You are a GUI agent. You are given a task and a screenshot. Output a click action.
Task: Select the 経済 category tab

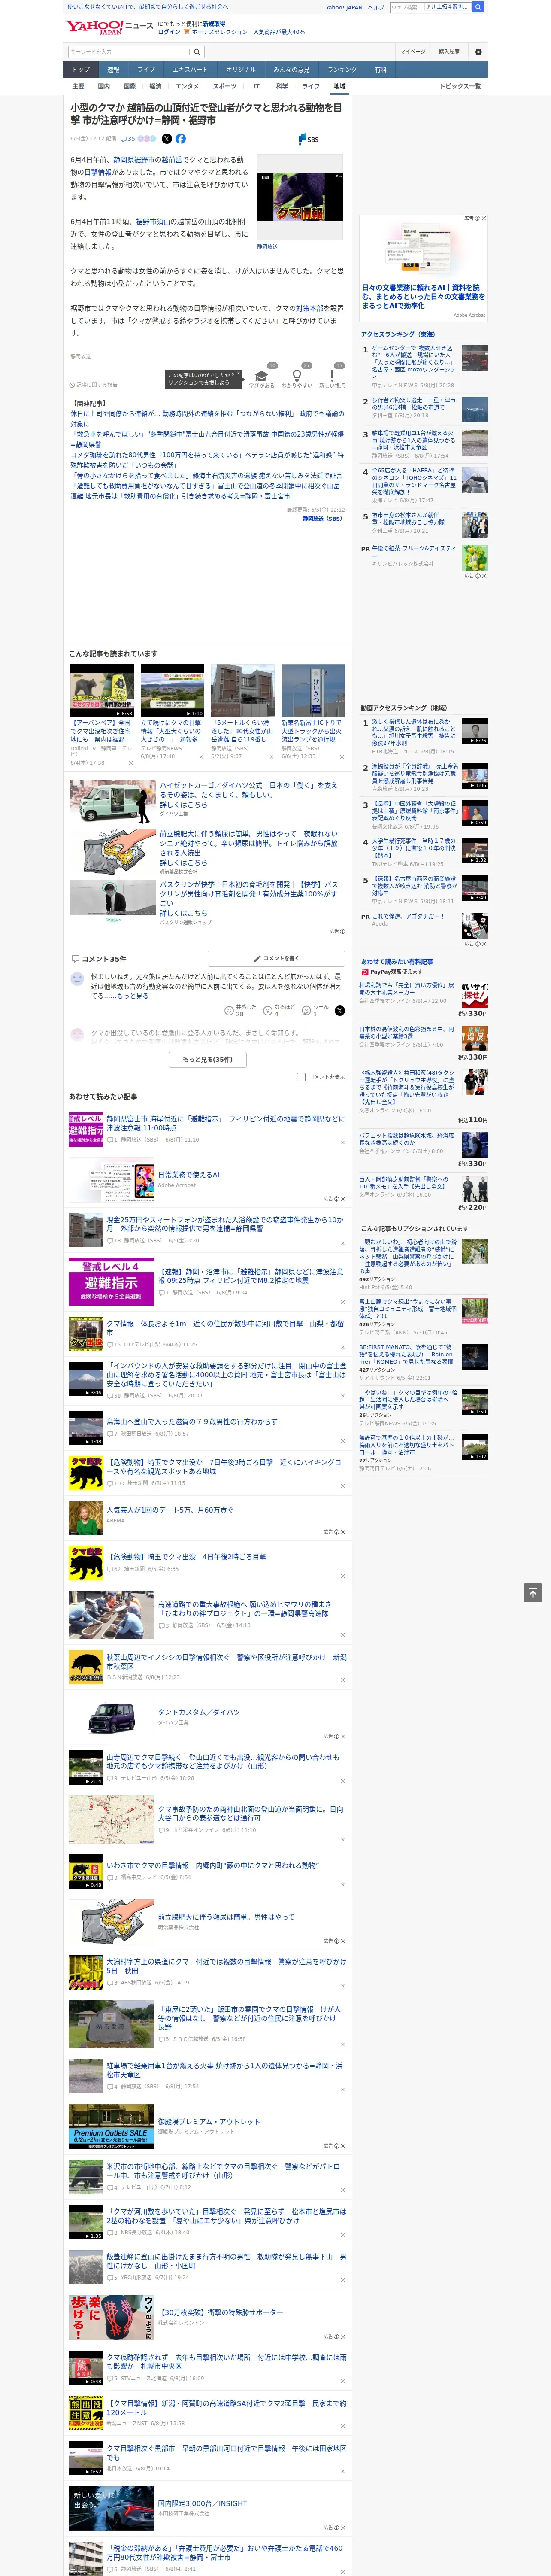tap(155, 86)
